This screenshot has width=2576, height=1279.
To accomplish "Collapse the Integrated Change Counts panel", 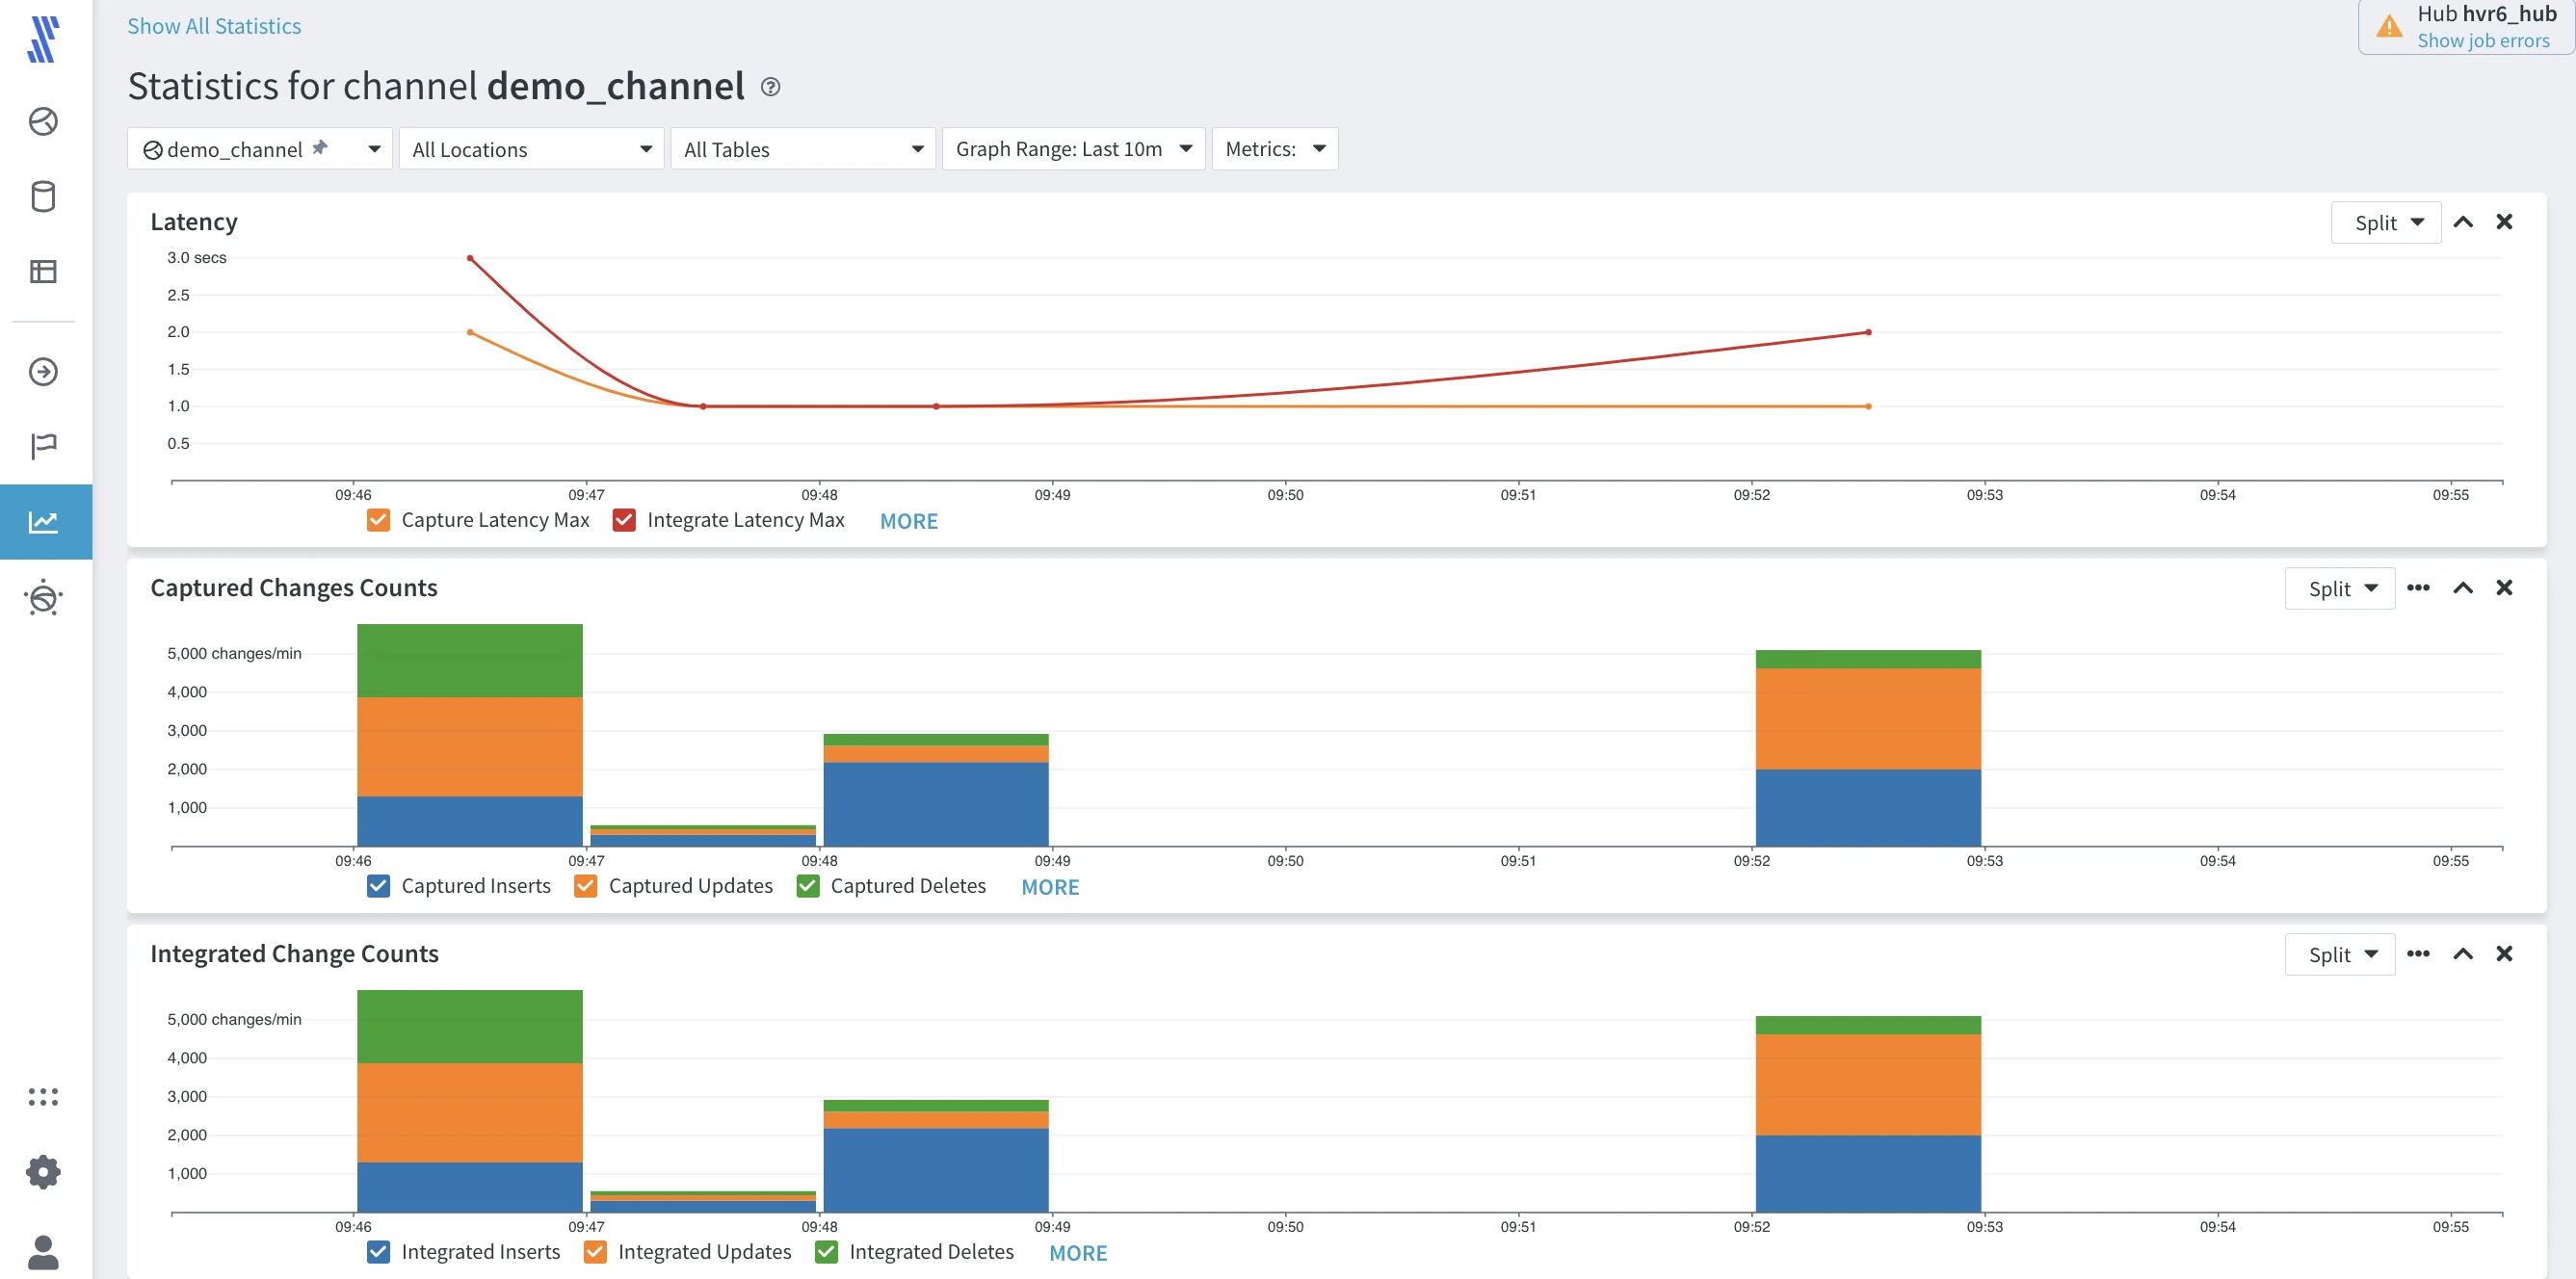I will [2462, 954].
